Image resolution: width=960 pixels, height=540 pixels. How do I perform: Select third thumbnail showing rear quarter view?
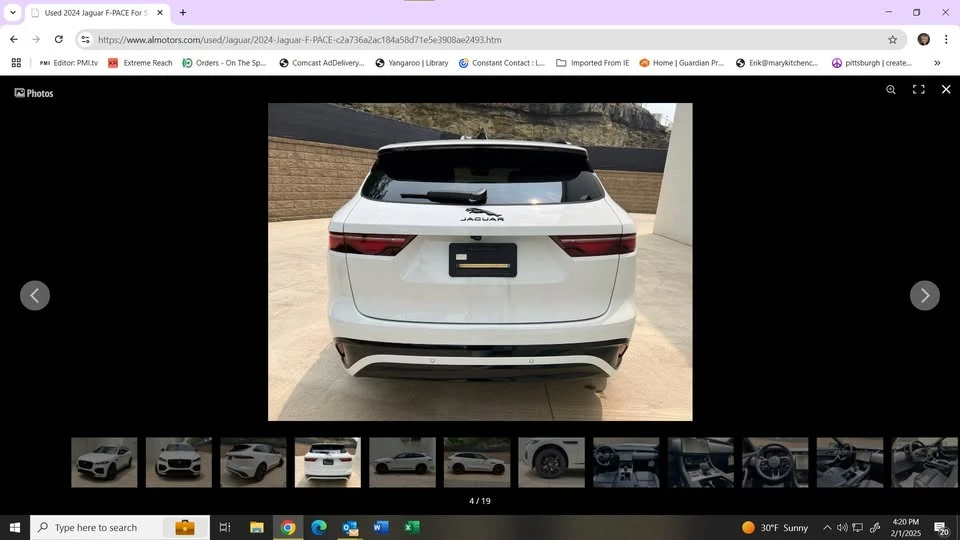(253, 462)
